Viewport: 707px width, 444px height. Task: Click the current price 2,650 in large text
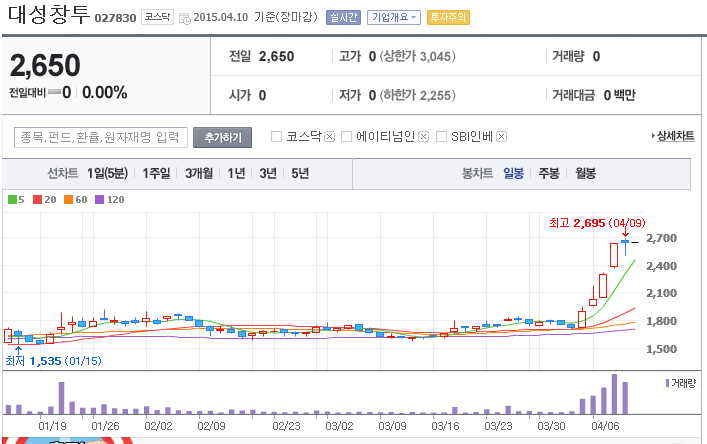pyautogui.click(x=45, y=65)
